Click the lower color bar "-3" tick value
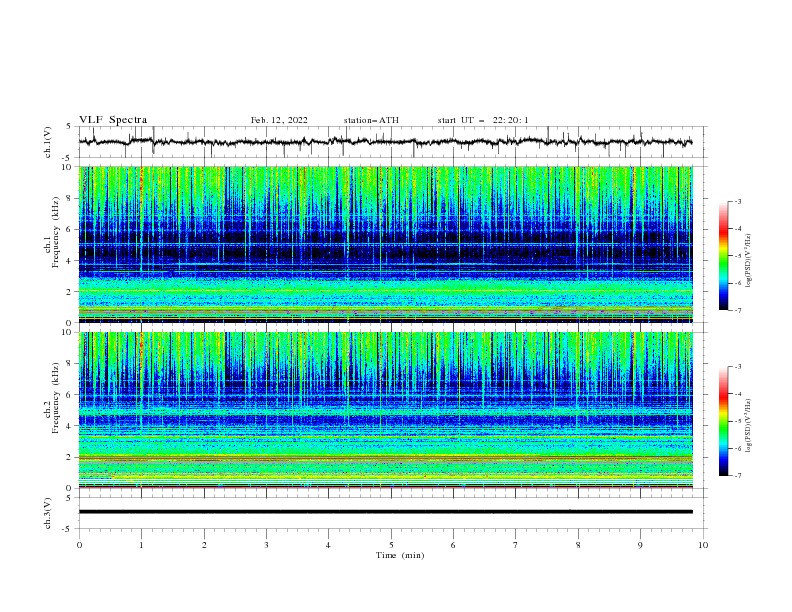792x612 pixels. coord(737,367)
